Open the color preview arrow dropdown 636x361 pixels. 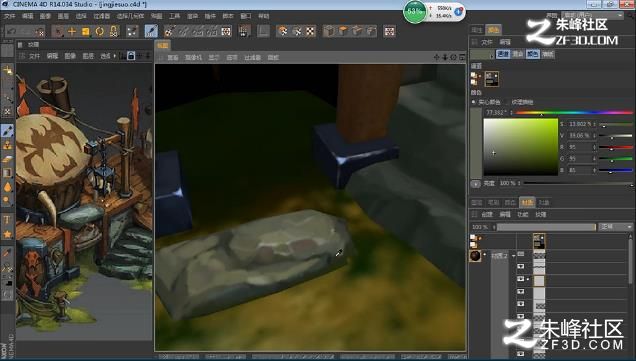492,55
